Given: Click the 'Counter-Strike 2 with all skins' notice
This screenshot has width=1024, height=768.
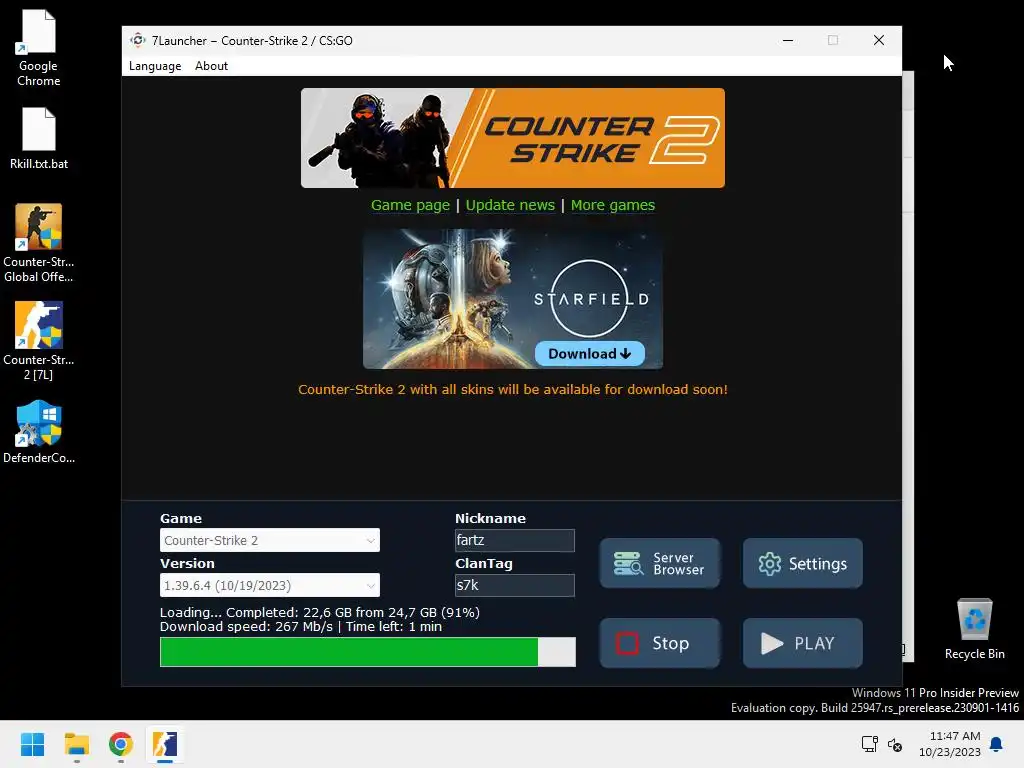Looking at the screenshot, I should tap(513, 389).
